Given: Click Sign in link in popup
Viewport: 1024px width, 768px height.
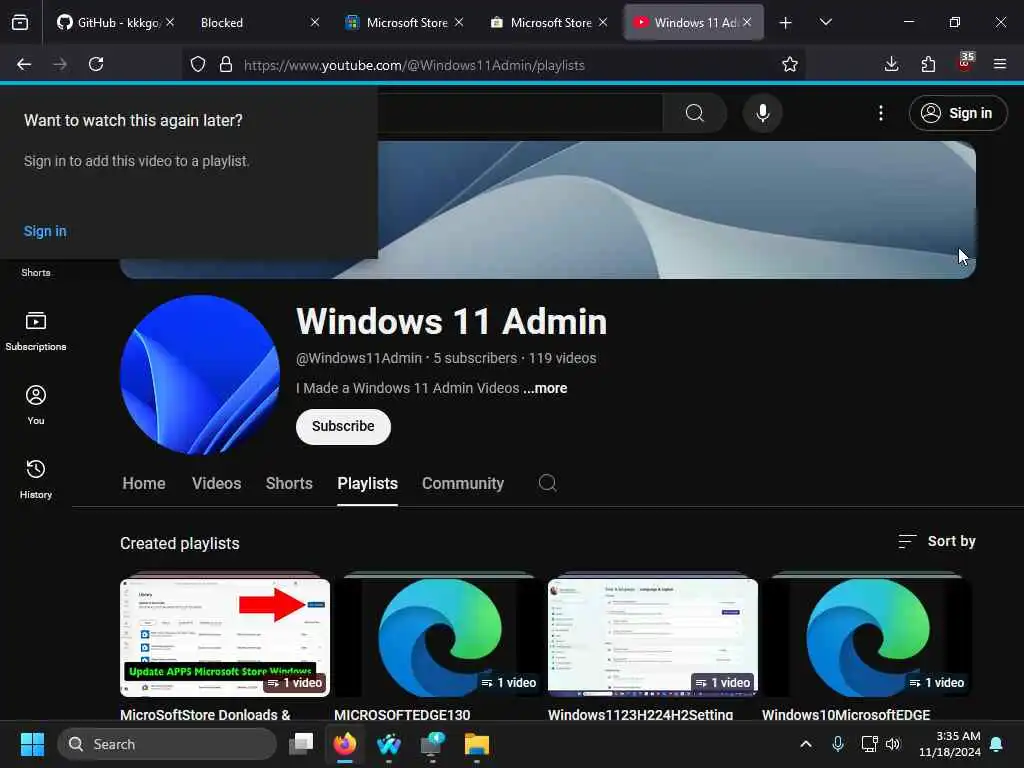Looking at the screenshot, I should pos(45,231).
